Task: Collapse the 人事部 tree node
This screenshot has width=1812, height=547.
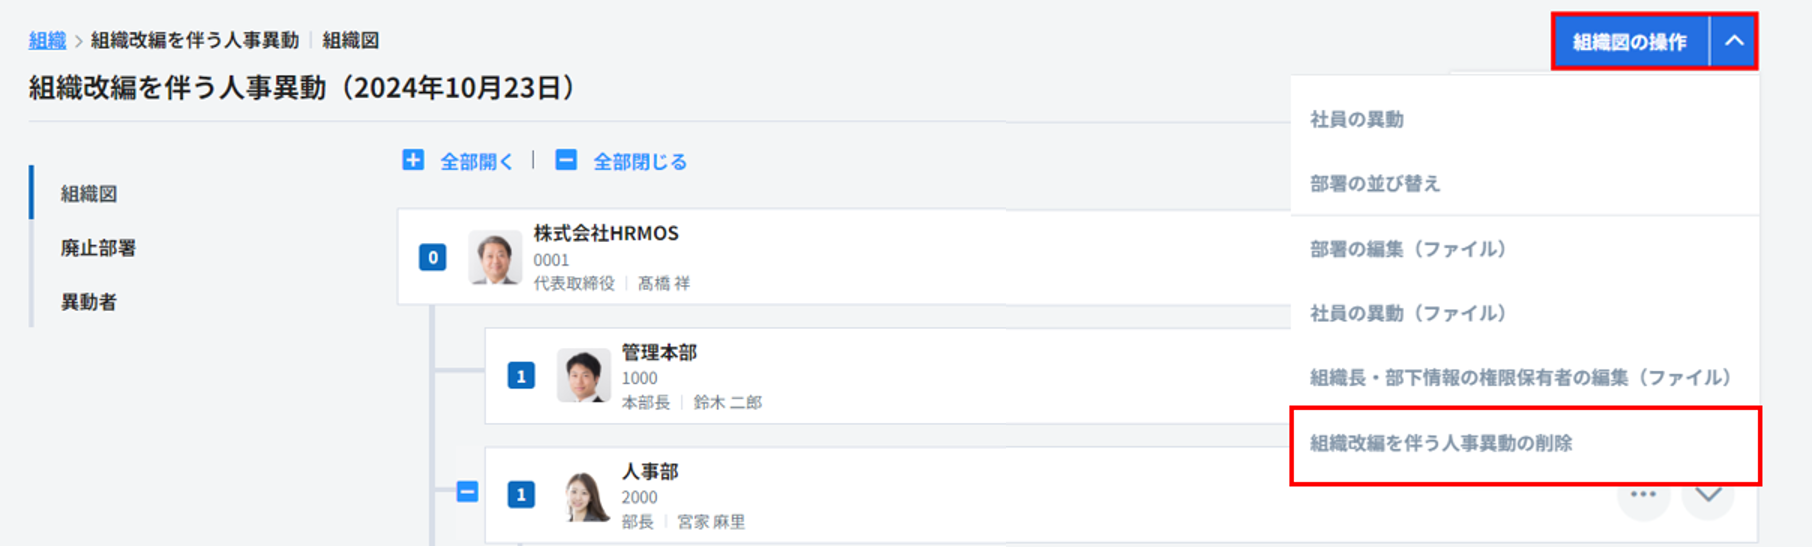Action: pyautogui.click(x=467, y=492)
